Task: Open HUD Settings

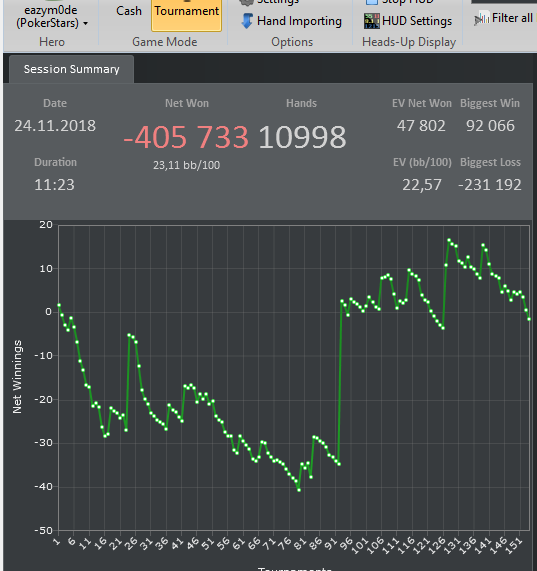Action: 408,21
